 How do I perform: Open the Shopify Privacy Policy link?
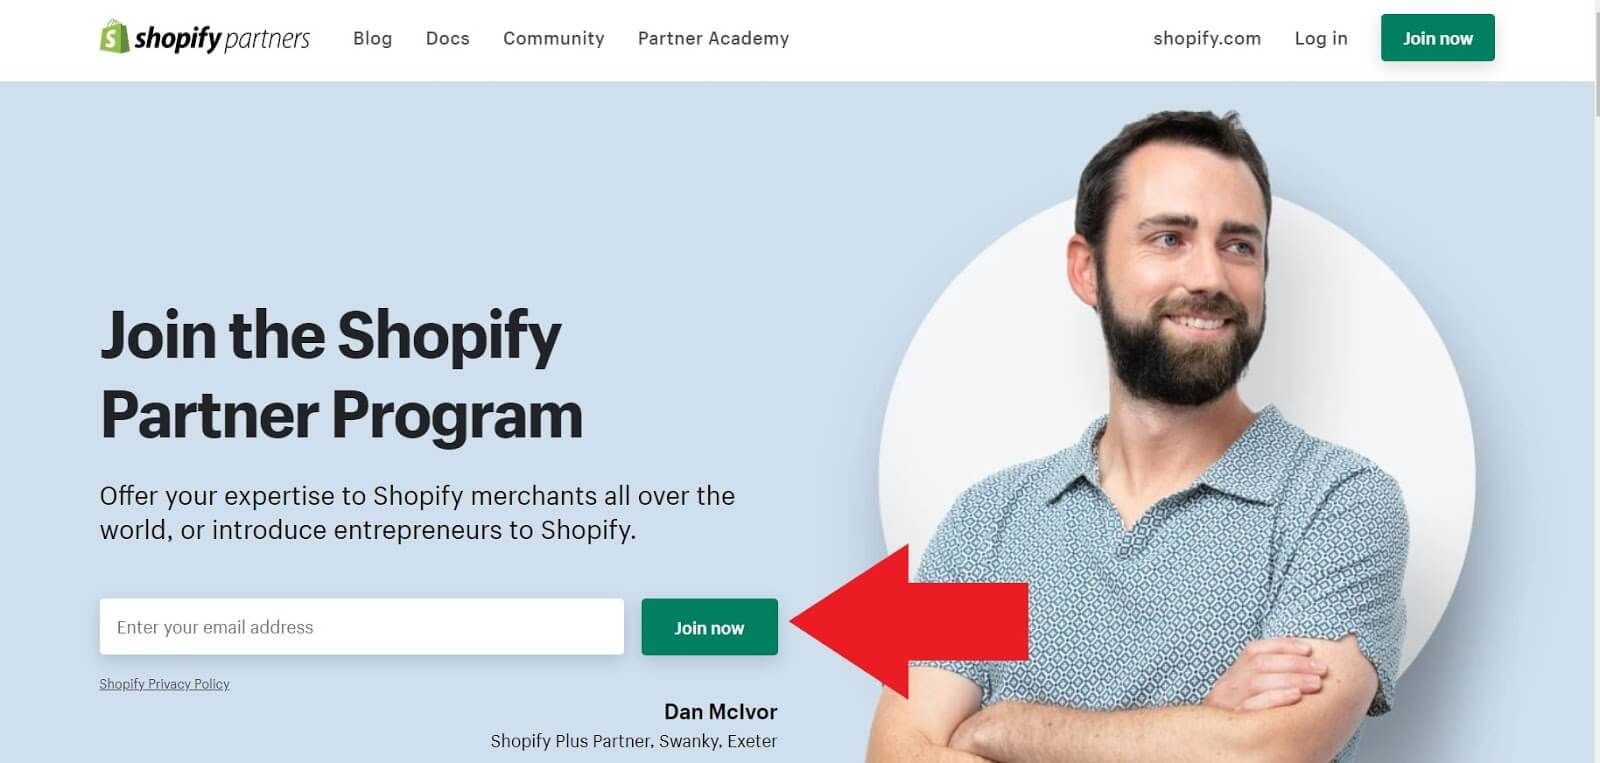[x=164, y=684]
